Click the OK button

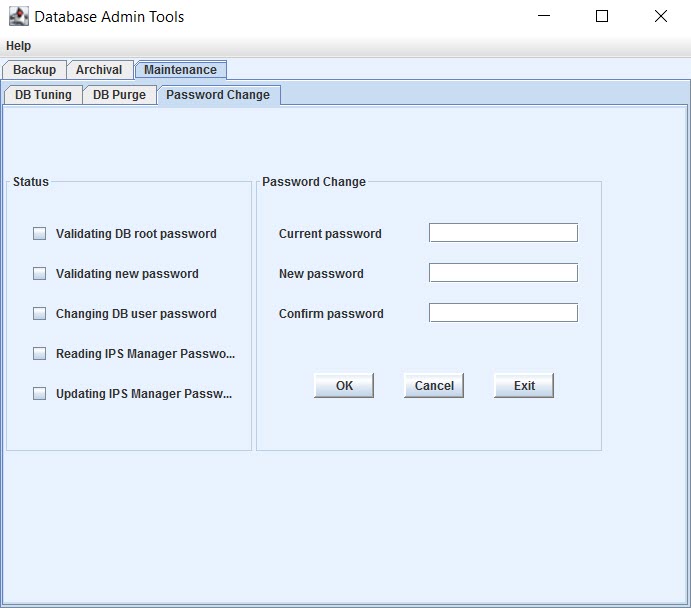(x=344, y=386)
